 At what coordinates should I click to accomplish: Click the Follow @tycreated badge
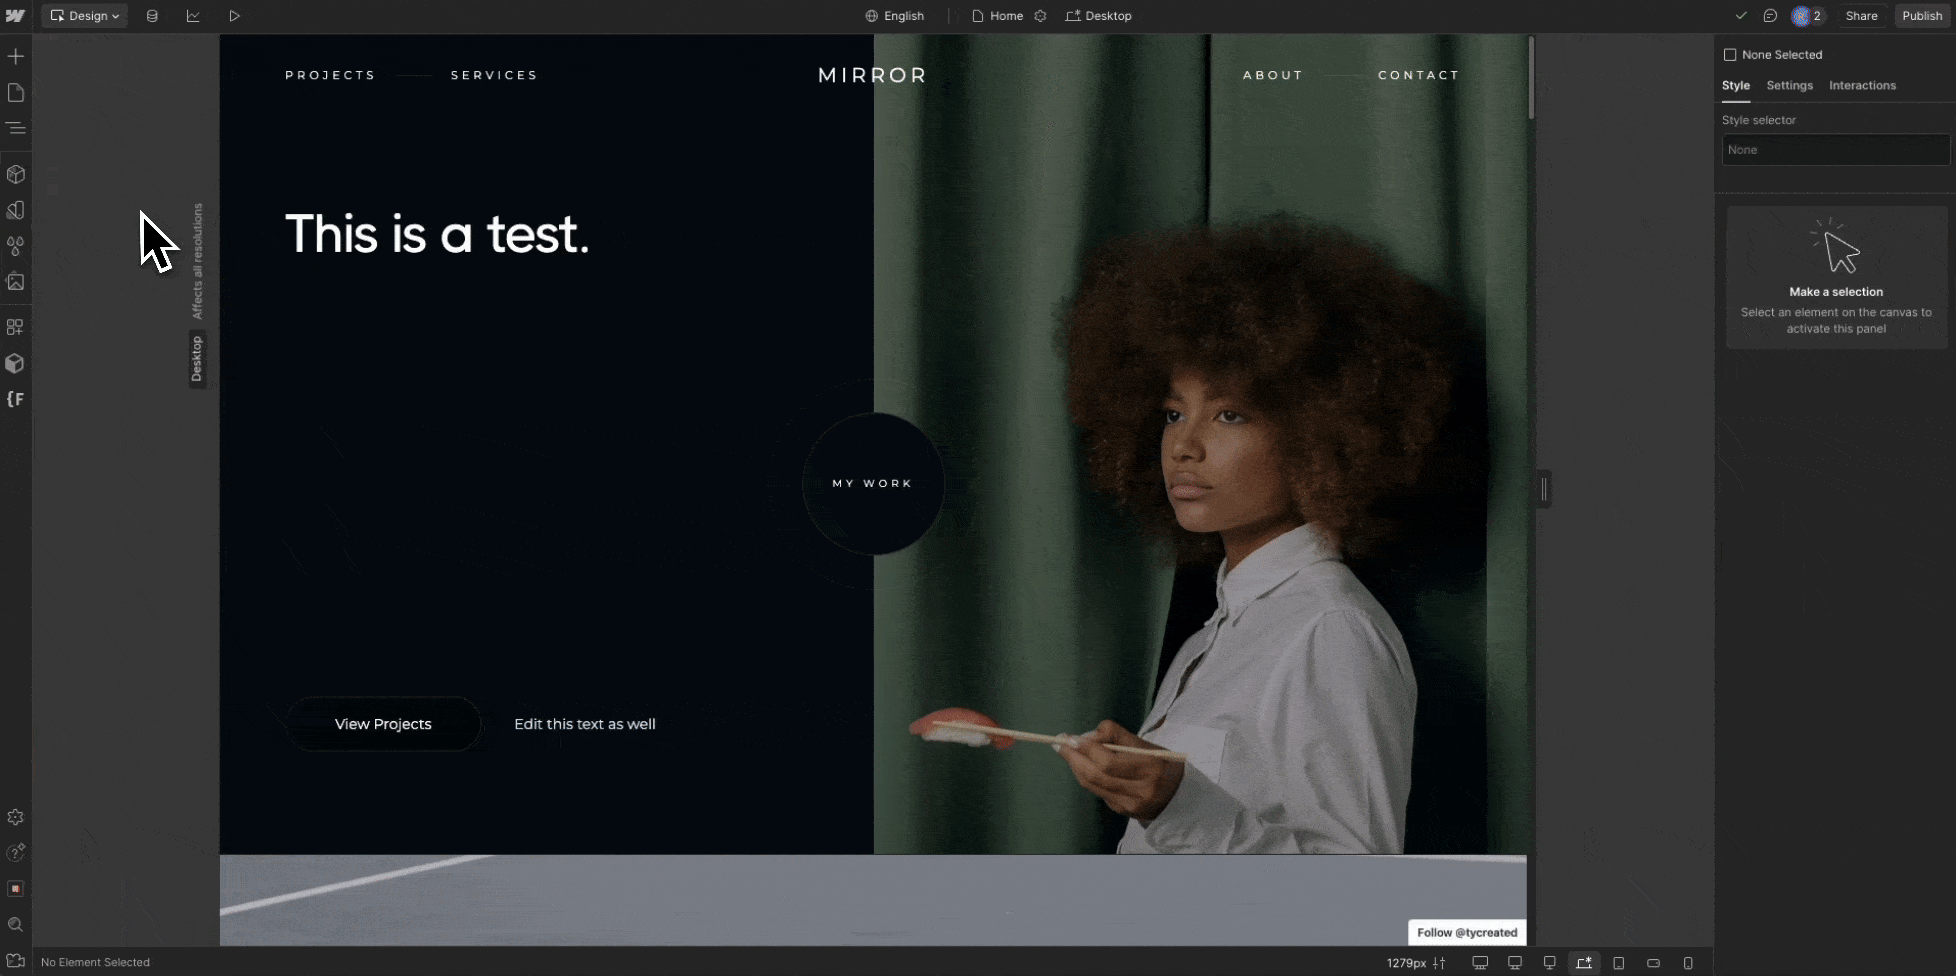coord(1467,932)
